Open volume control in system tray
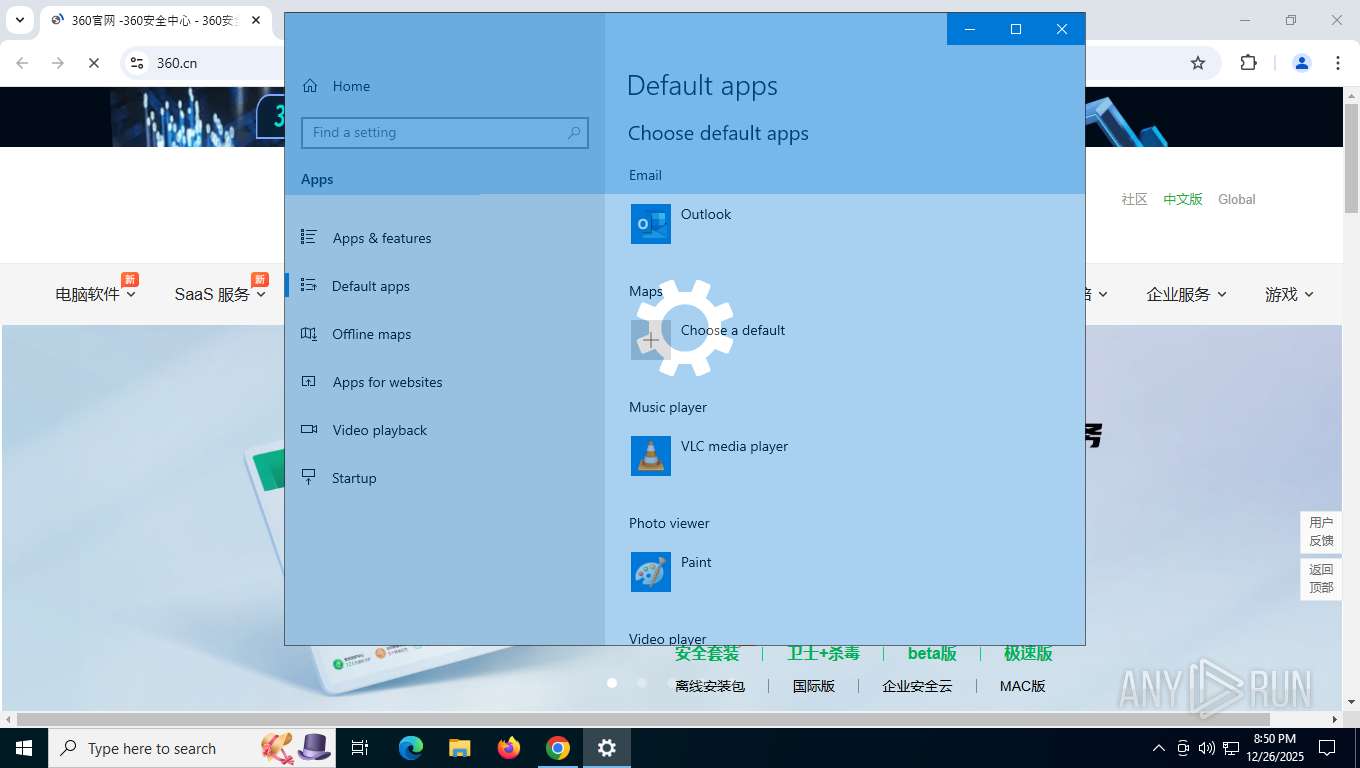This screenshot has width=1360, height=768. pos(1207,748)
